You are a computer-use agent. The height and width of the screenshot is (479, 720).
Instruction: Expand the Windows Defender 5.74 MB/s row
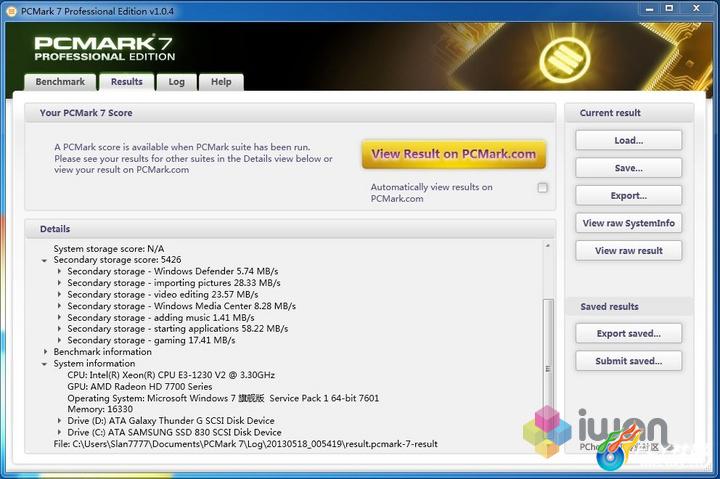[59, 271]
